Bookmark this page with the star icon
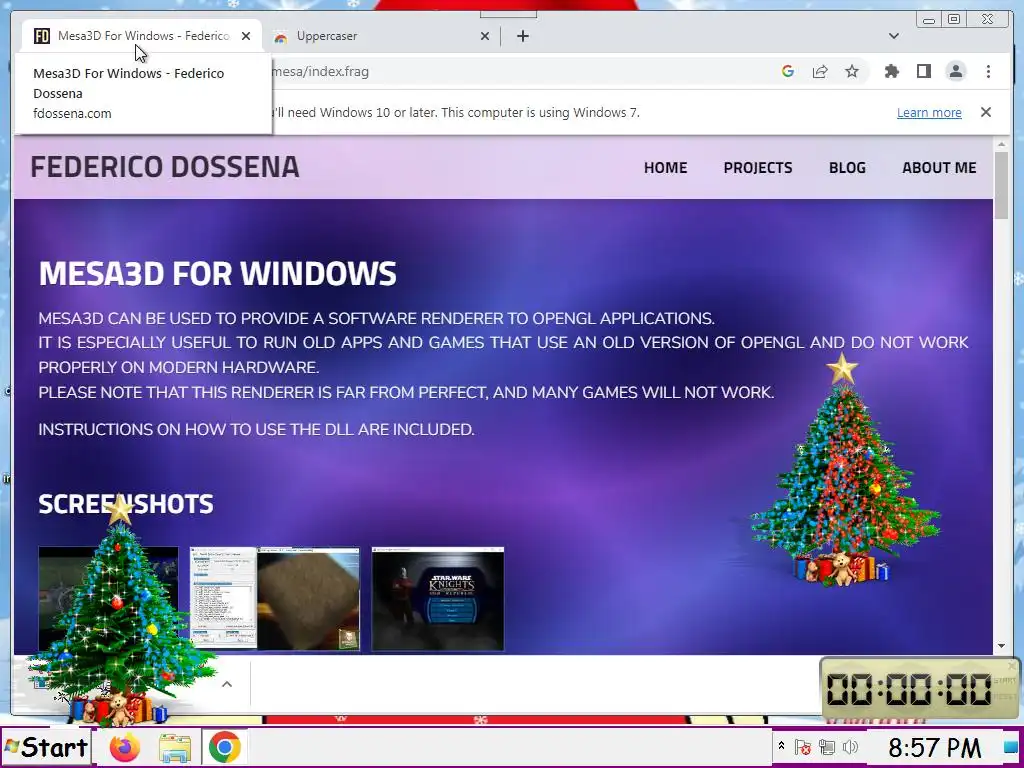This screenshot has width=1024, height=768. (x=852, y=71)
